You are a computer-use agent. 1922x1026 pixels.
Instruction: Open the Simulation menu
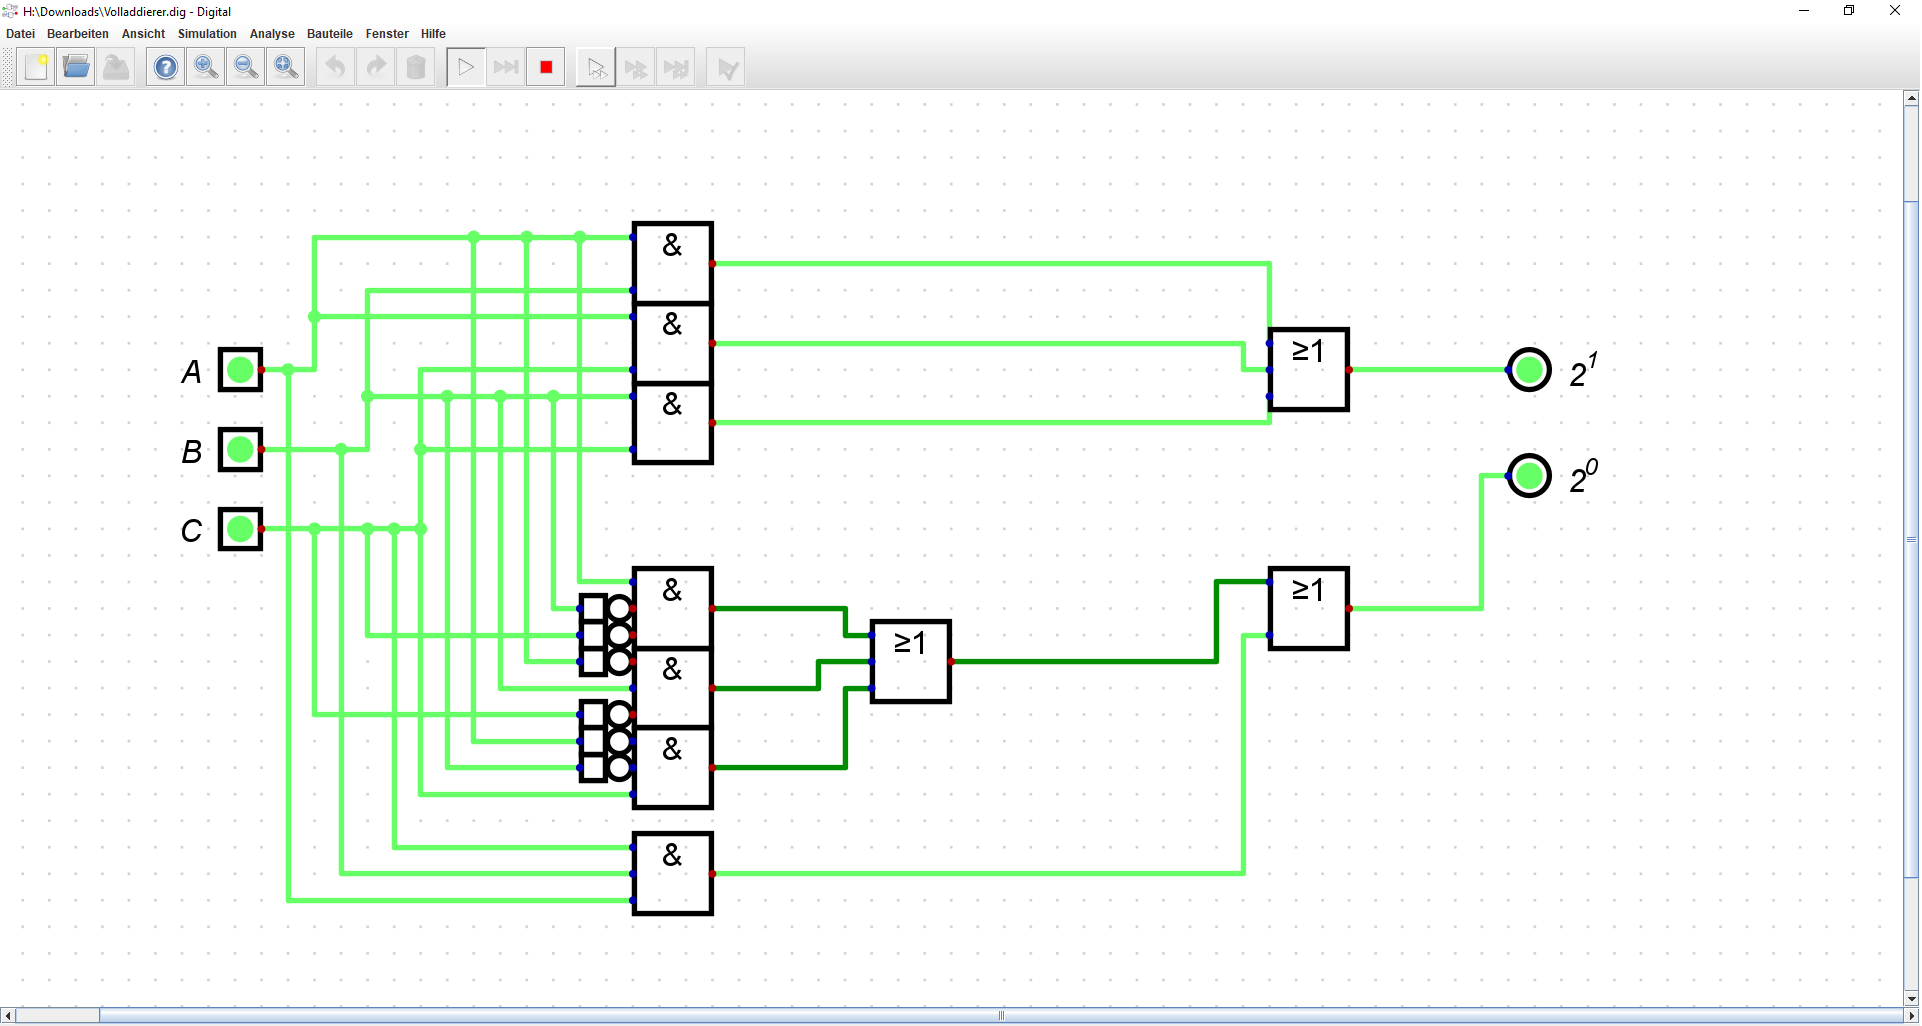pos(207,34)
